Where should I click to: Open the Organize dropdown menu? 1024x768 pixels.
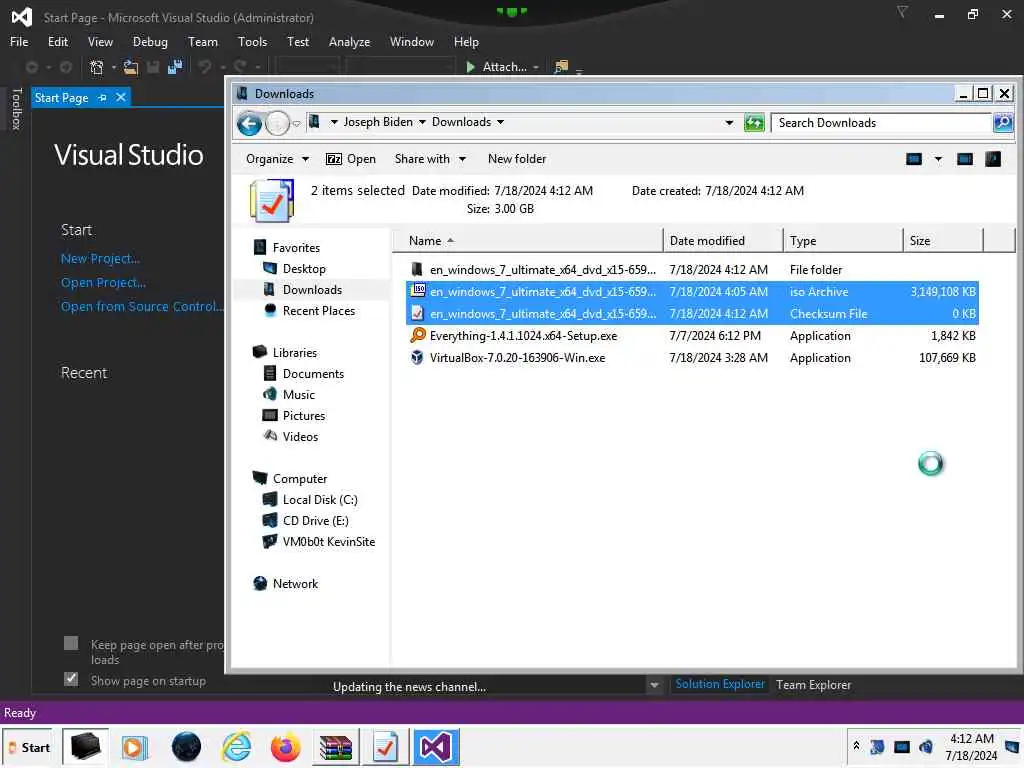277,159
